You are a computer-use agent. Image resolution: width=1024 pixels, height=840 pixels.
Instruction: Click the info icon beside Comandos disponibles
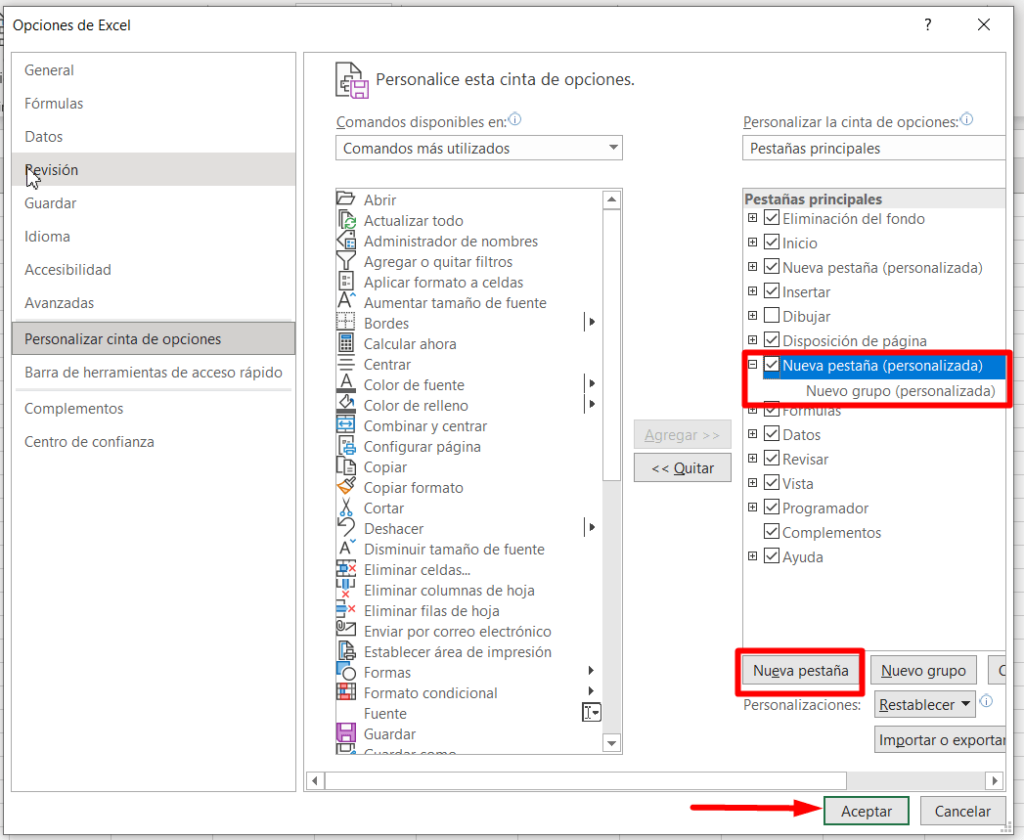click(514, 118)
